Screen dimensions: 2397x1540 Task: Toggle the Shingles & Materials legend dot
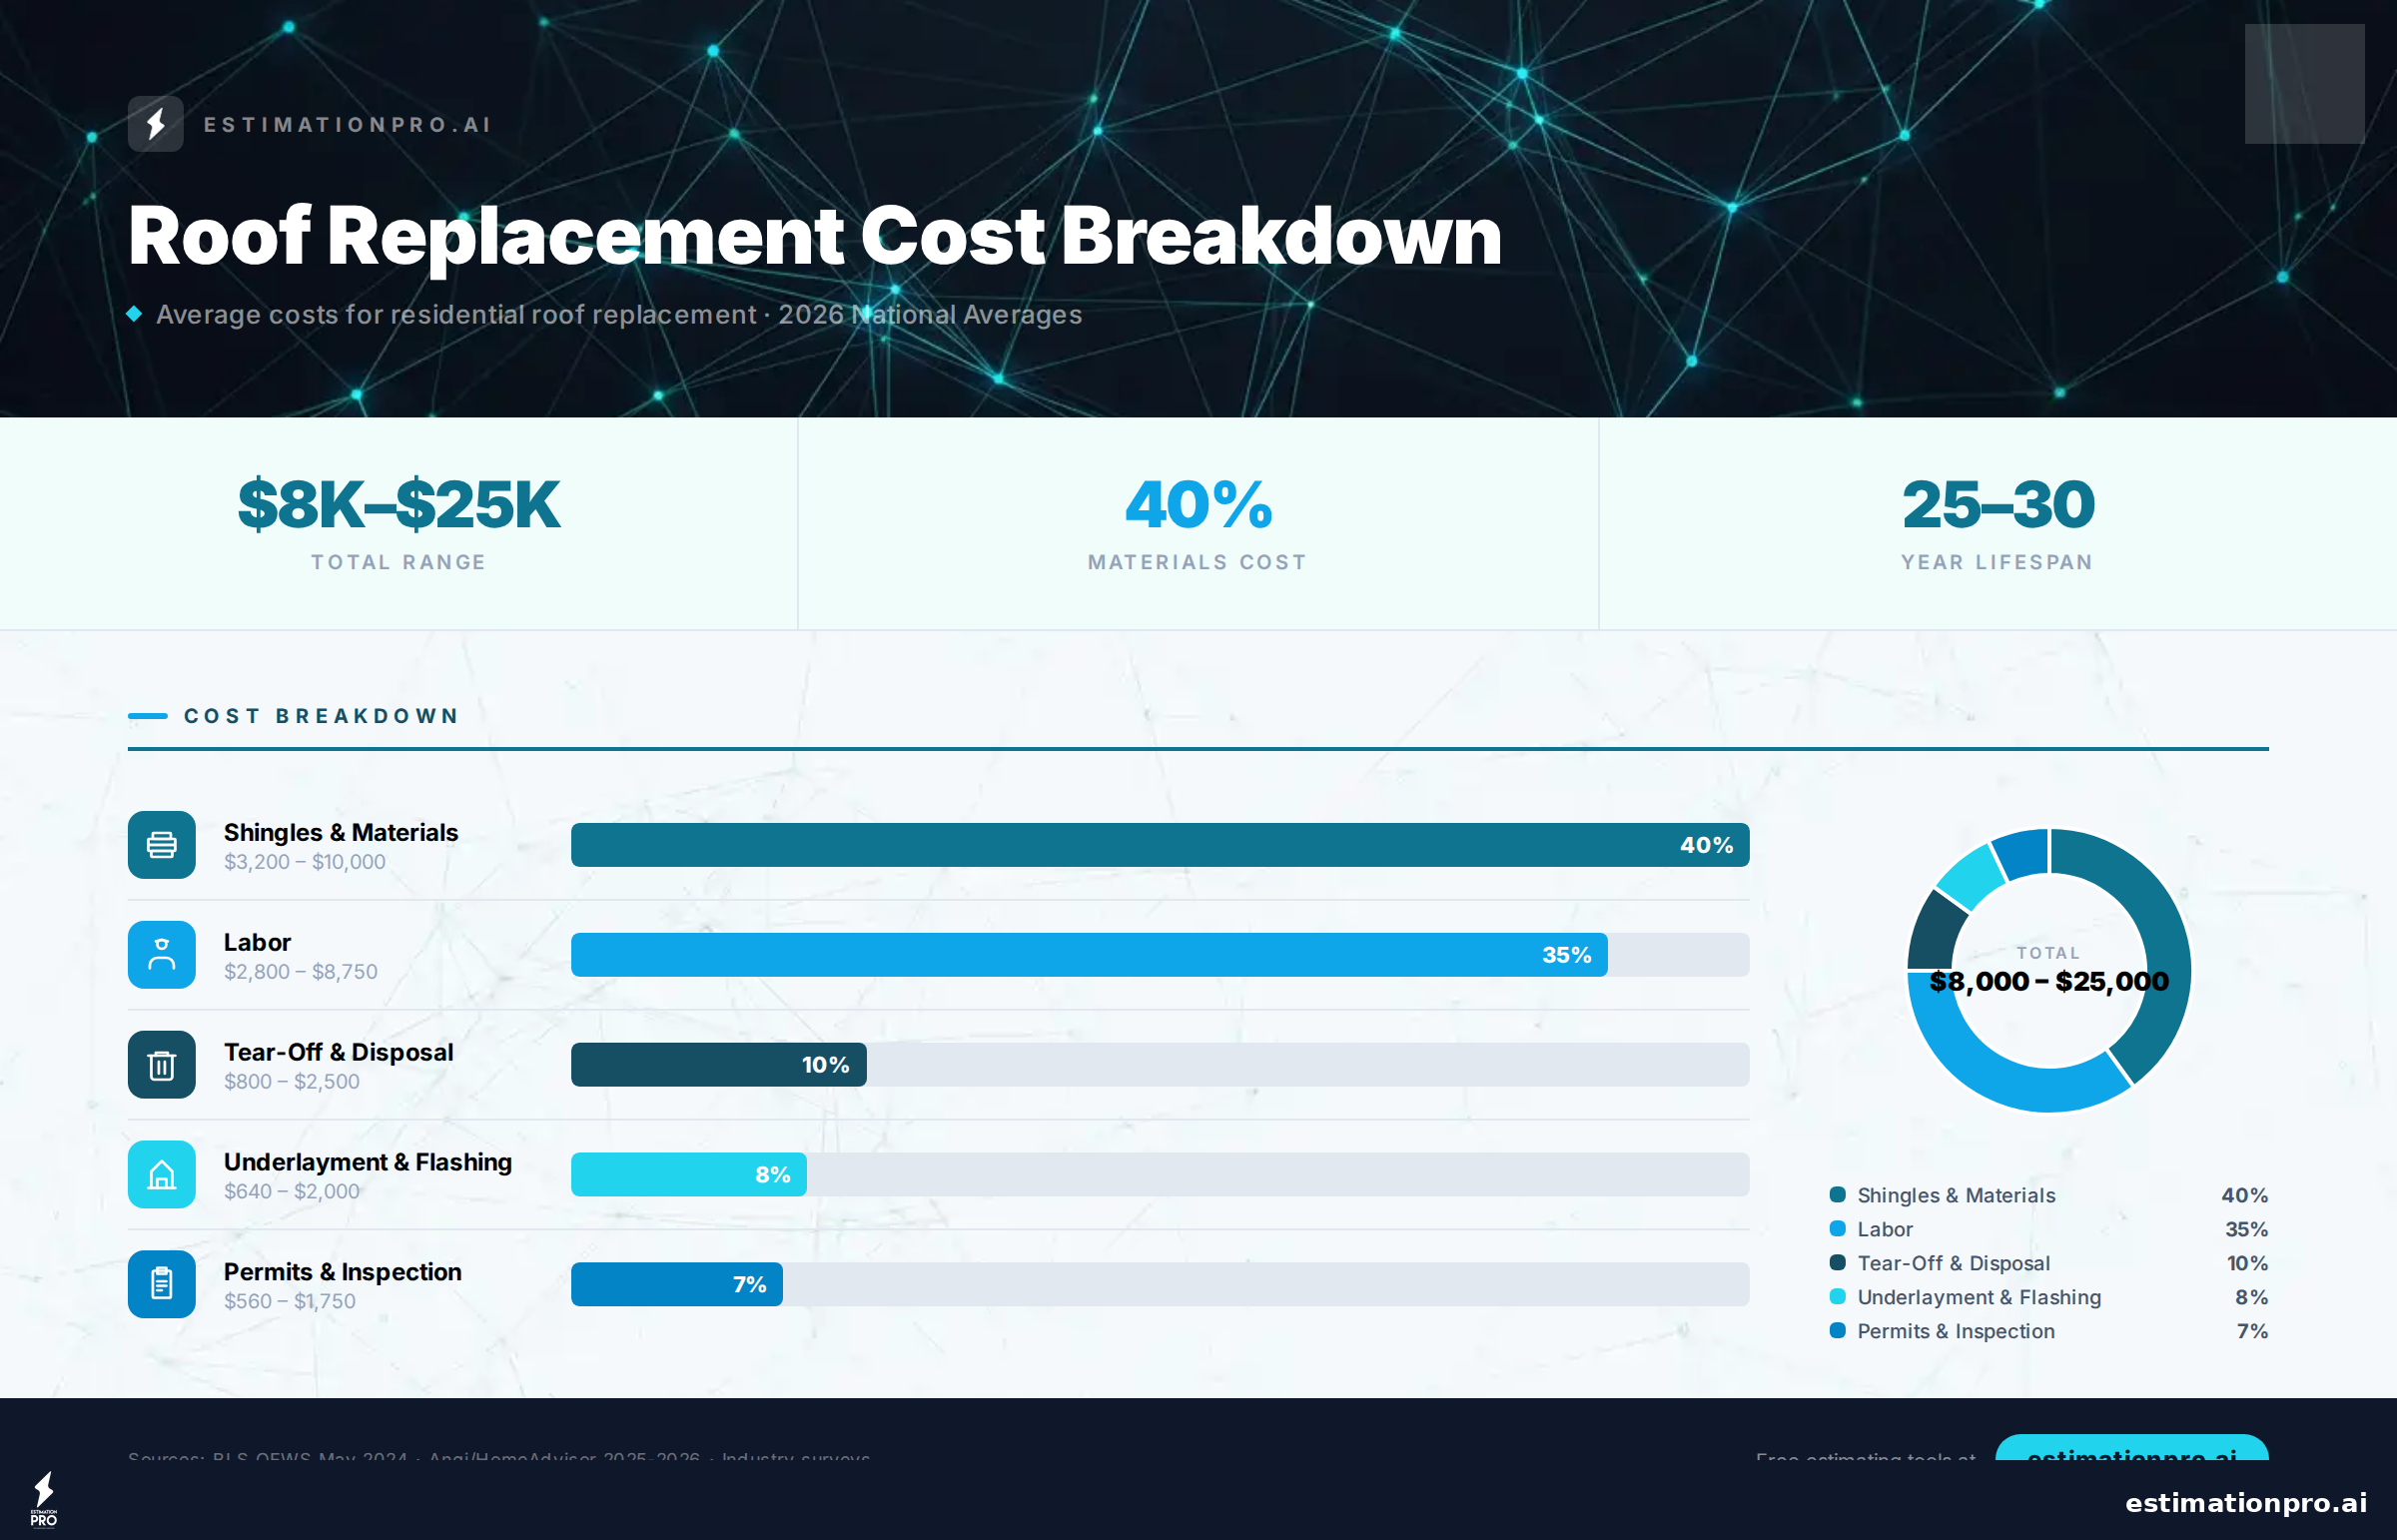[1837, 1194]
